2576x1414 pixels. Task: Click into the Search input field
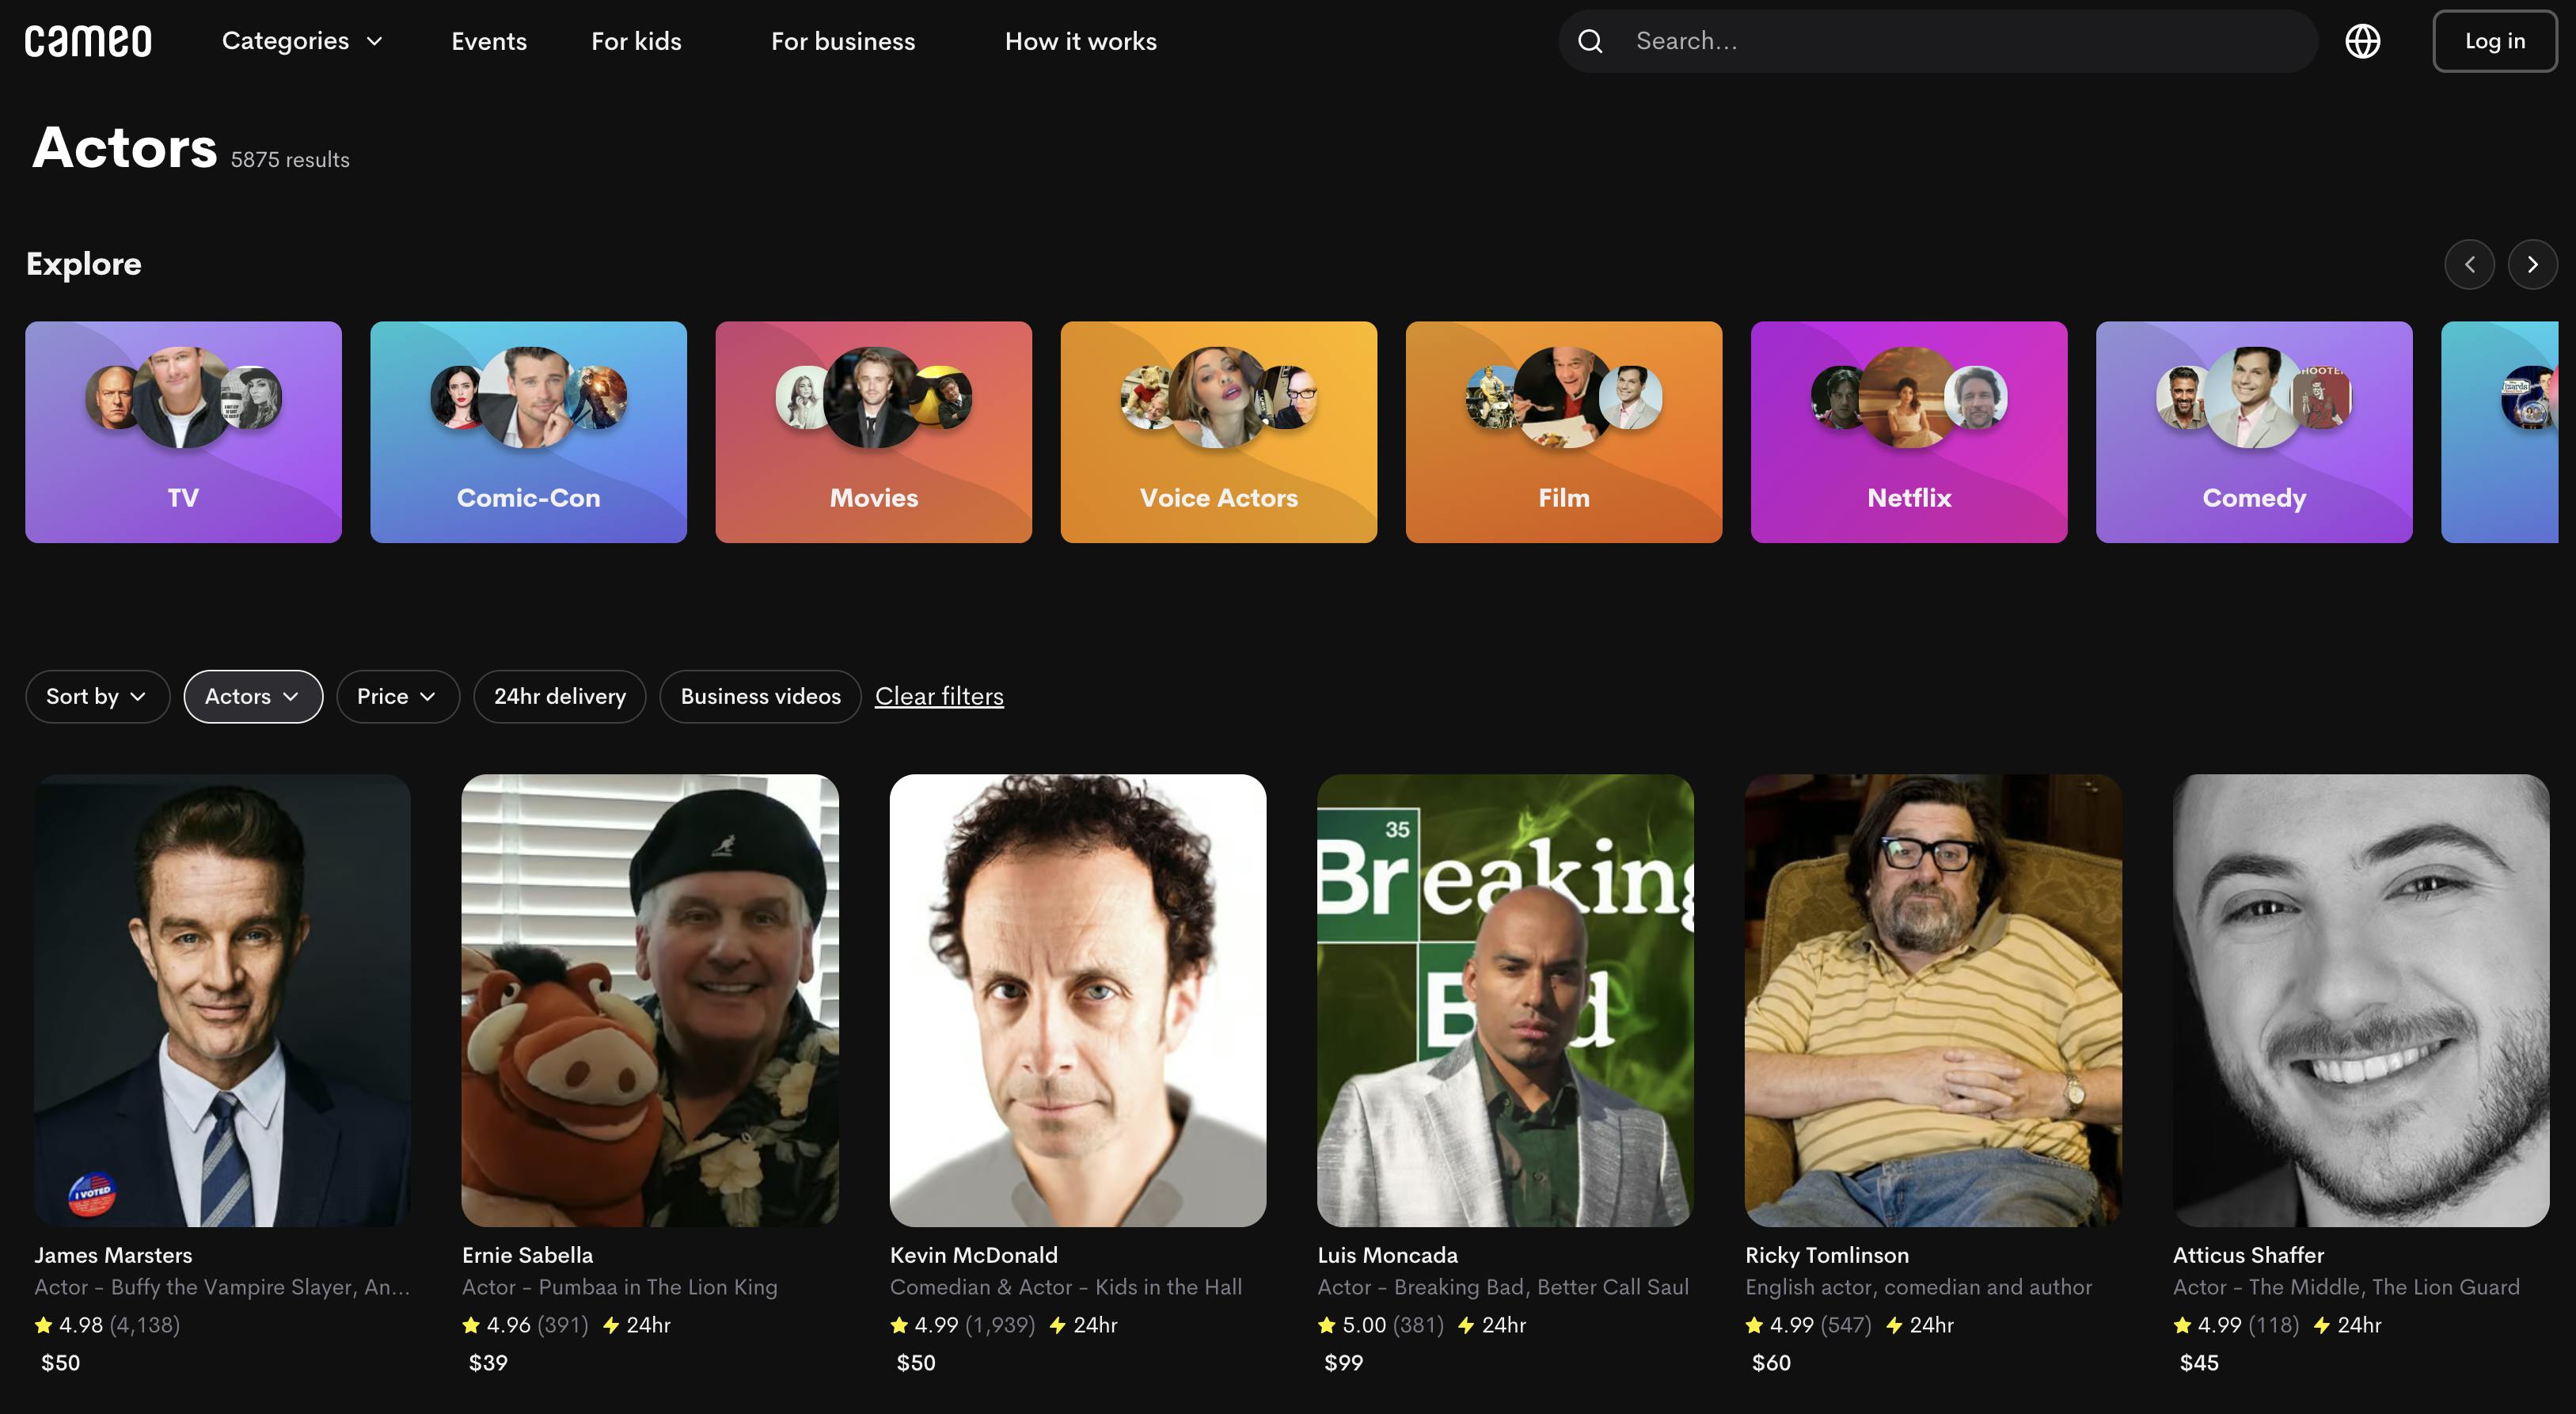1960,41
